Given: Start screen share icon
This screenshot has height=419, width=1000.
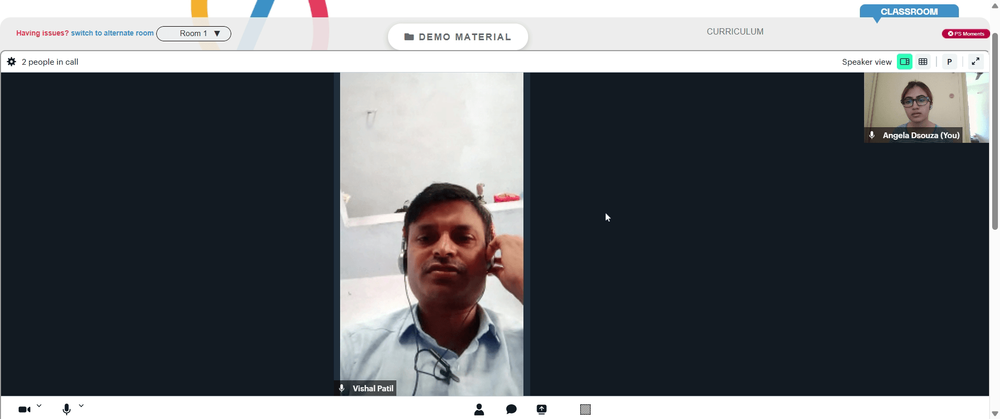Looking at the screenshot, I should pos(541,409).
